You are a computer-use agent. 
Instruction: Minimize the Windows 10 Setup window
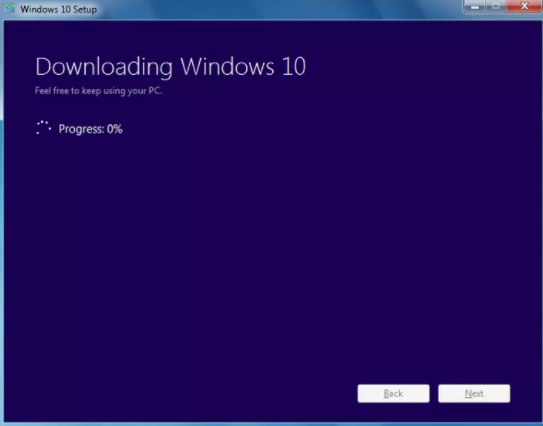pos(475,7)
